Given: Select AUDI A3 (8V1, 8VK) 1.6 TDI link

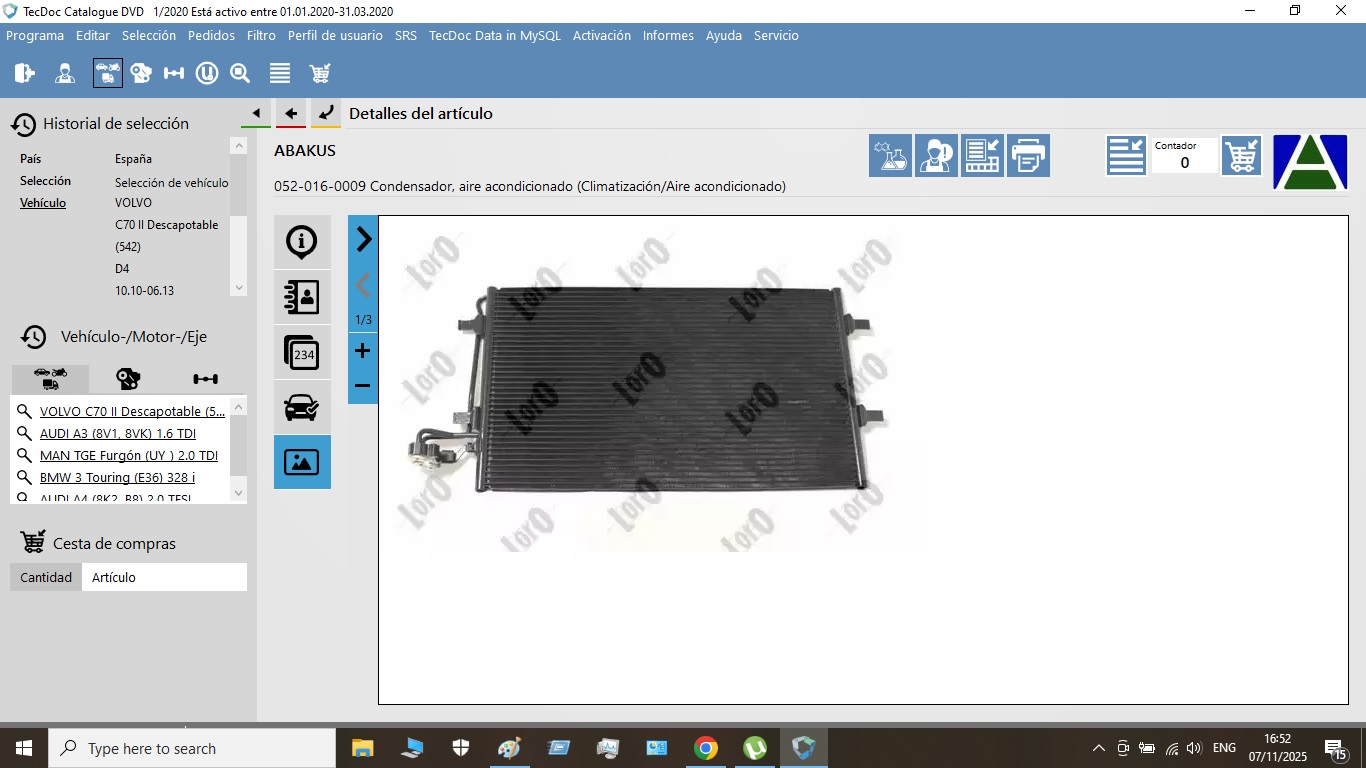Looking at the screenshot, I should (x=117, y=434).
